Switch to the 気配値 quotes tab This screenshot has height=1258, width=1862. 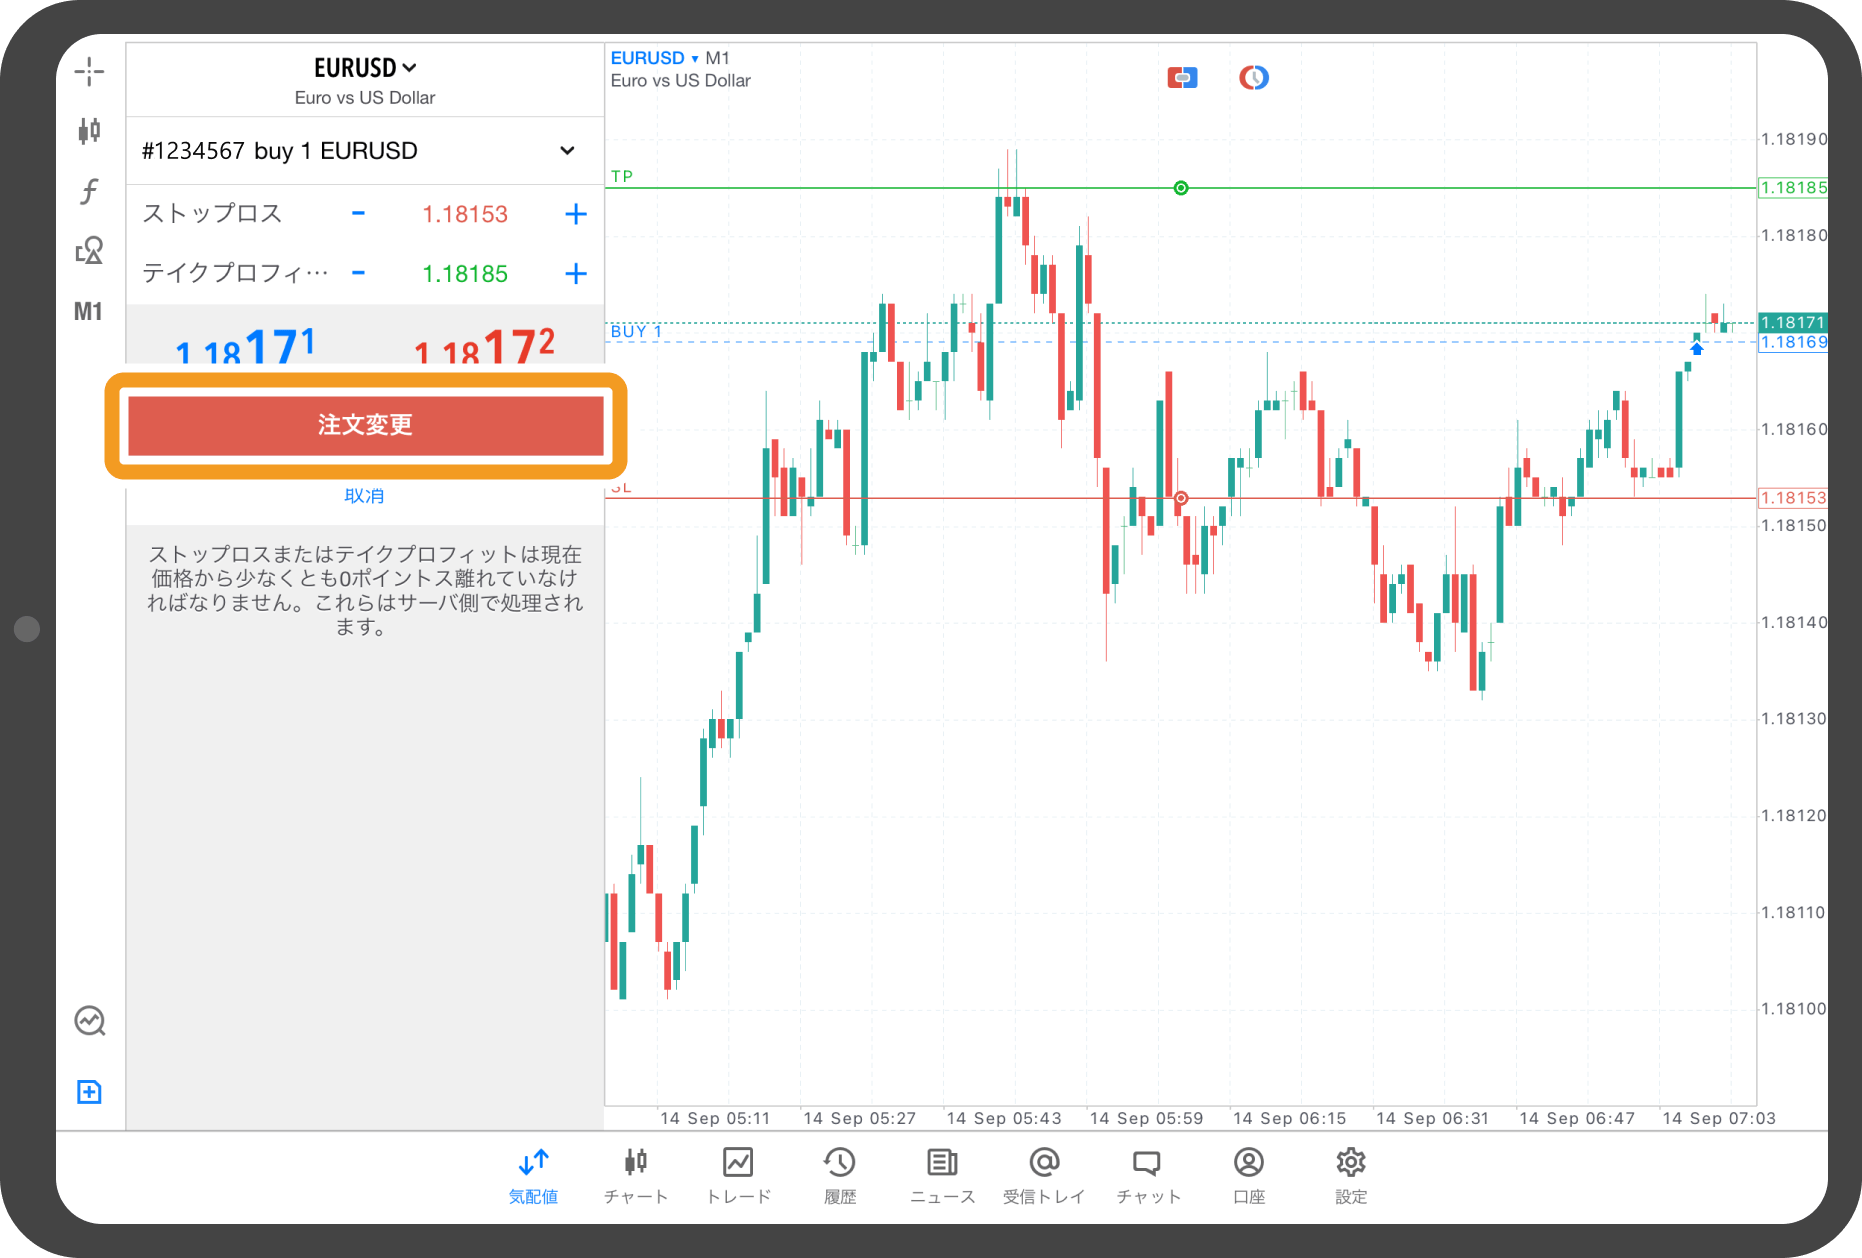pyautogui.click(x=534, y=1176)
